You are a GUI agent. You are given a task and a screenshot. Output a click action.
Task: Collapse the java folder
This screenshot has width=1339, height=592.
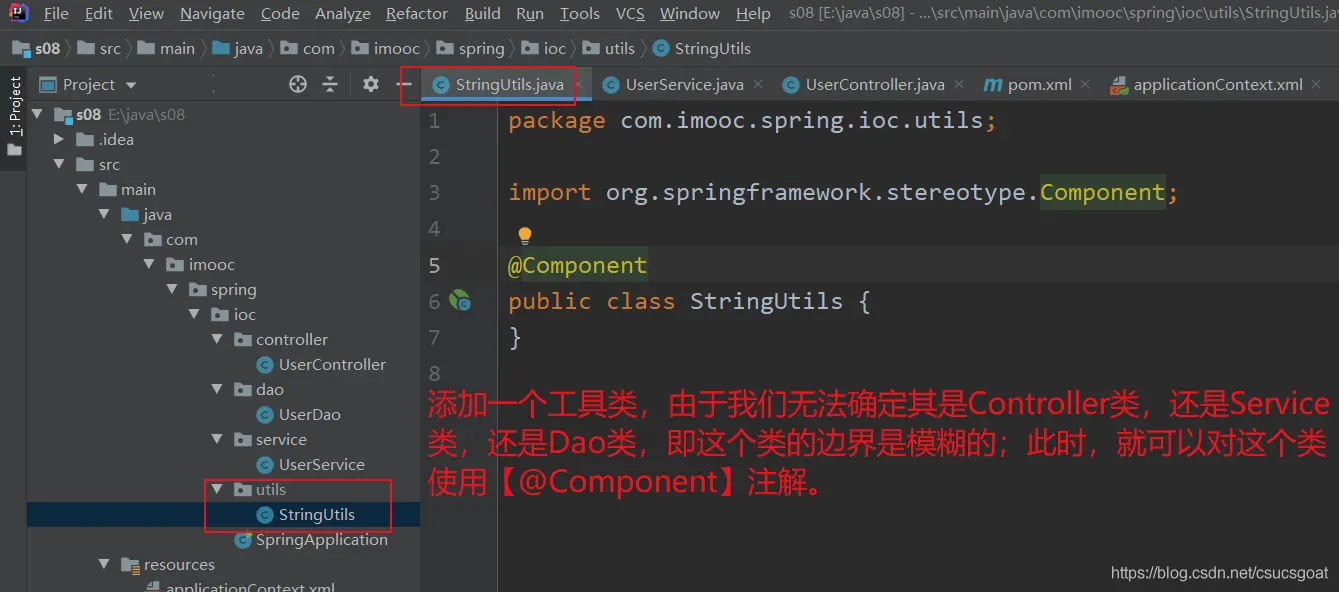104,214
